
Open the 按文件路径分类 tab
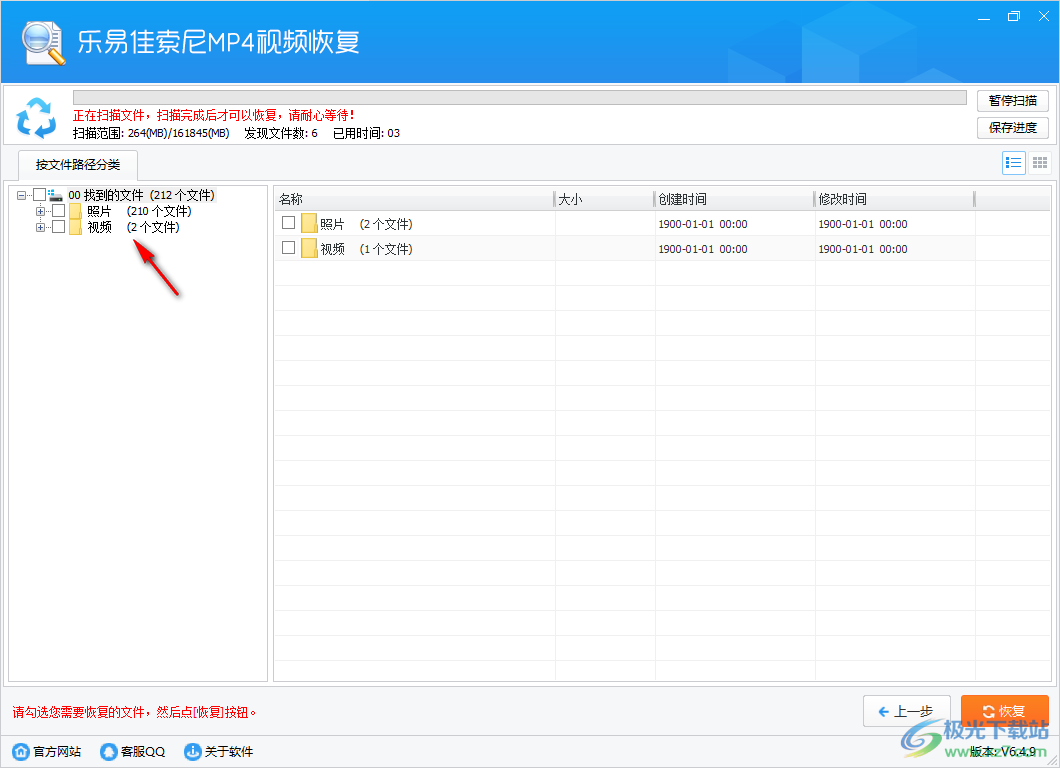78,165
